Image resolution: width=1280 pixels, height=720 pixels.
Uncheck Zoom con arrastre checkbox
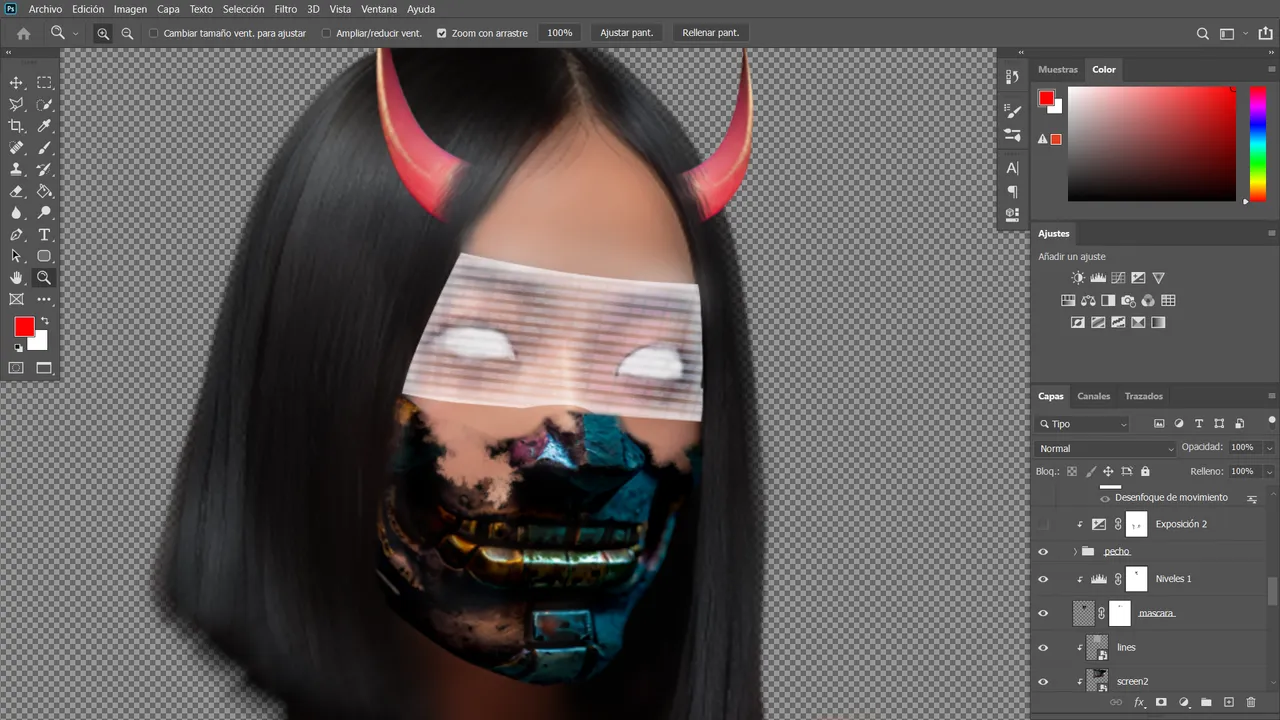(x=442, y=33)
